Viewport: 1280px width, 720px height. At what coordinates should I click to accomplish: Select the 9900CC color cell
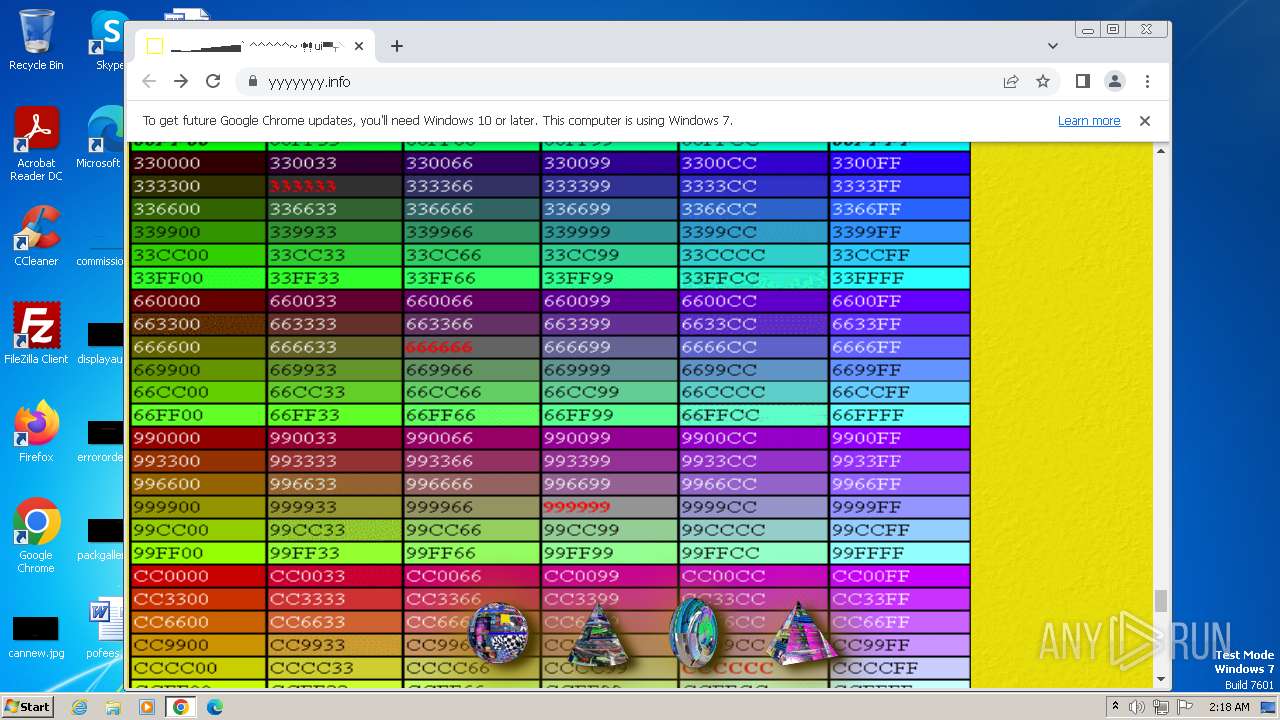[x=753, y=438]
